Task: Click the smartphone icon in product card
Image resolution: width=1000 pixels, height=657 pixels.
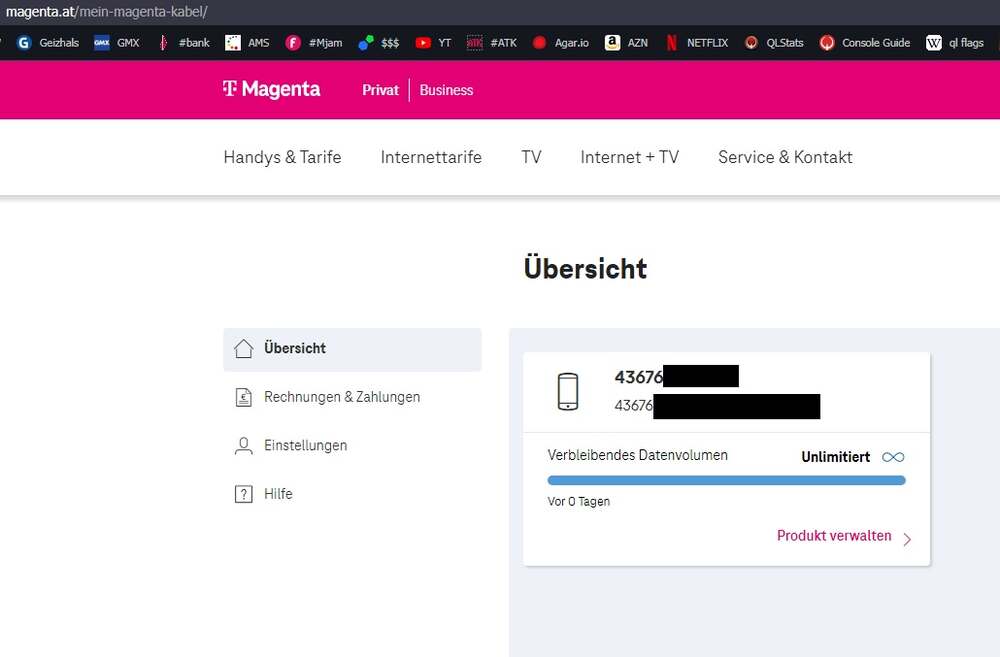Action: 568,391
